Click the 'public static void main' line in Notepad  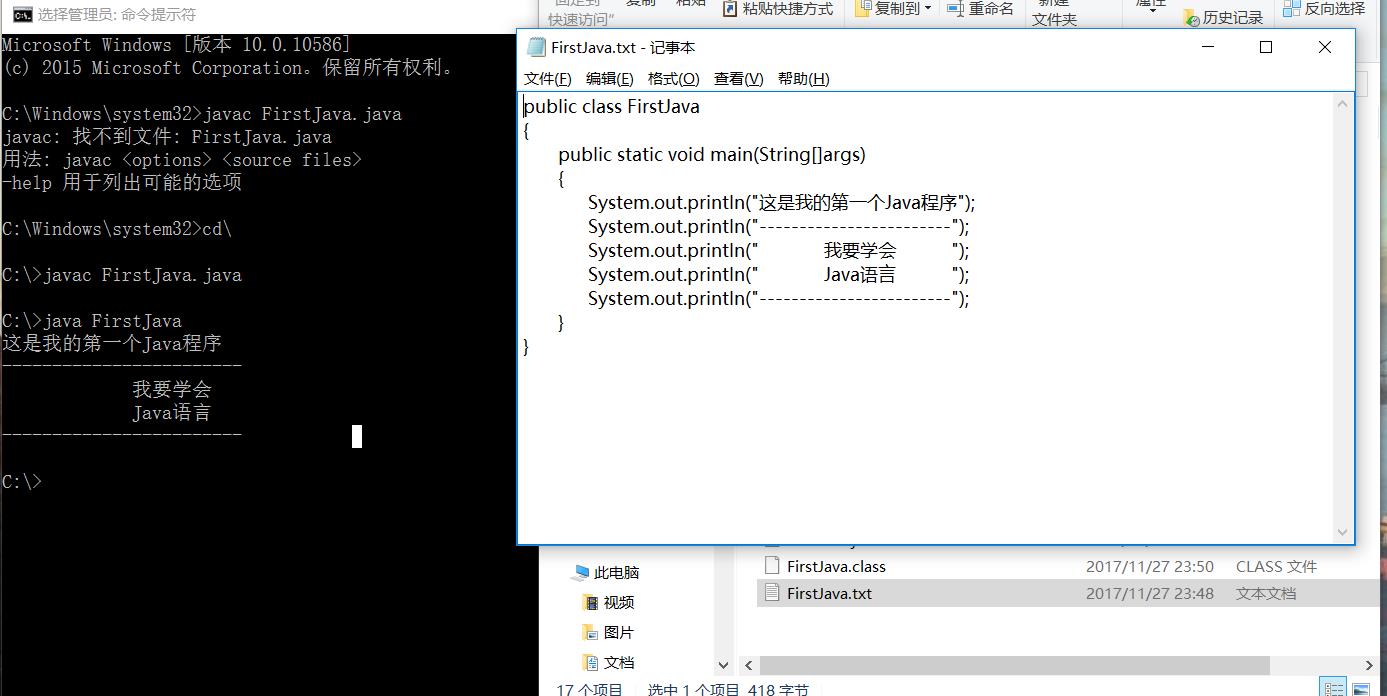point(712,155)
